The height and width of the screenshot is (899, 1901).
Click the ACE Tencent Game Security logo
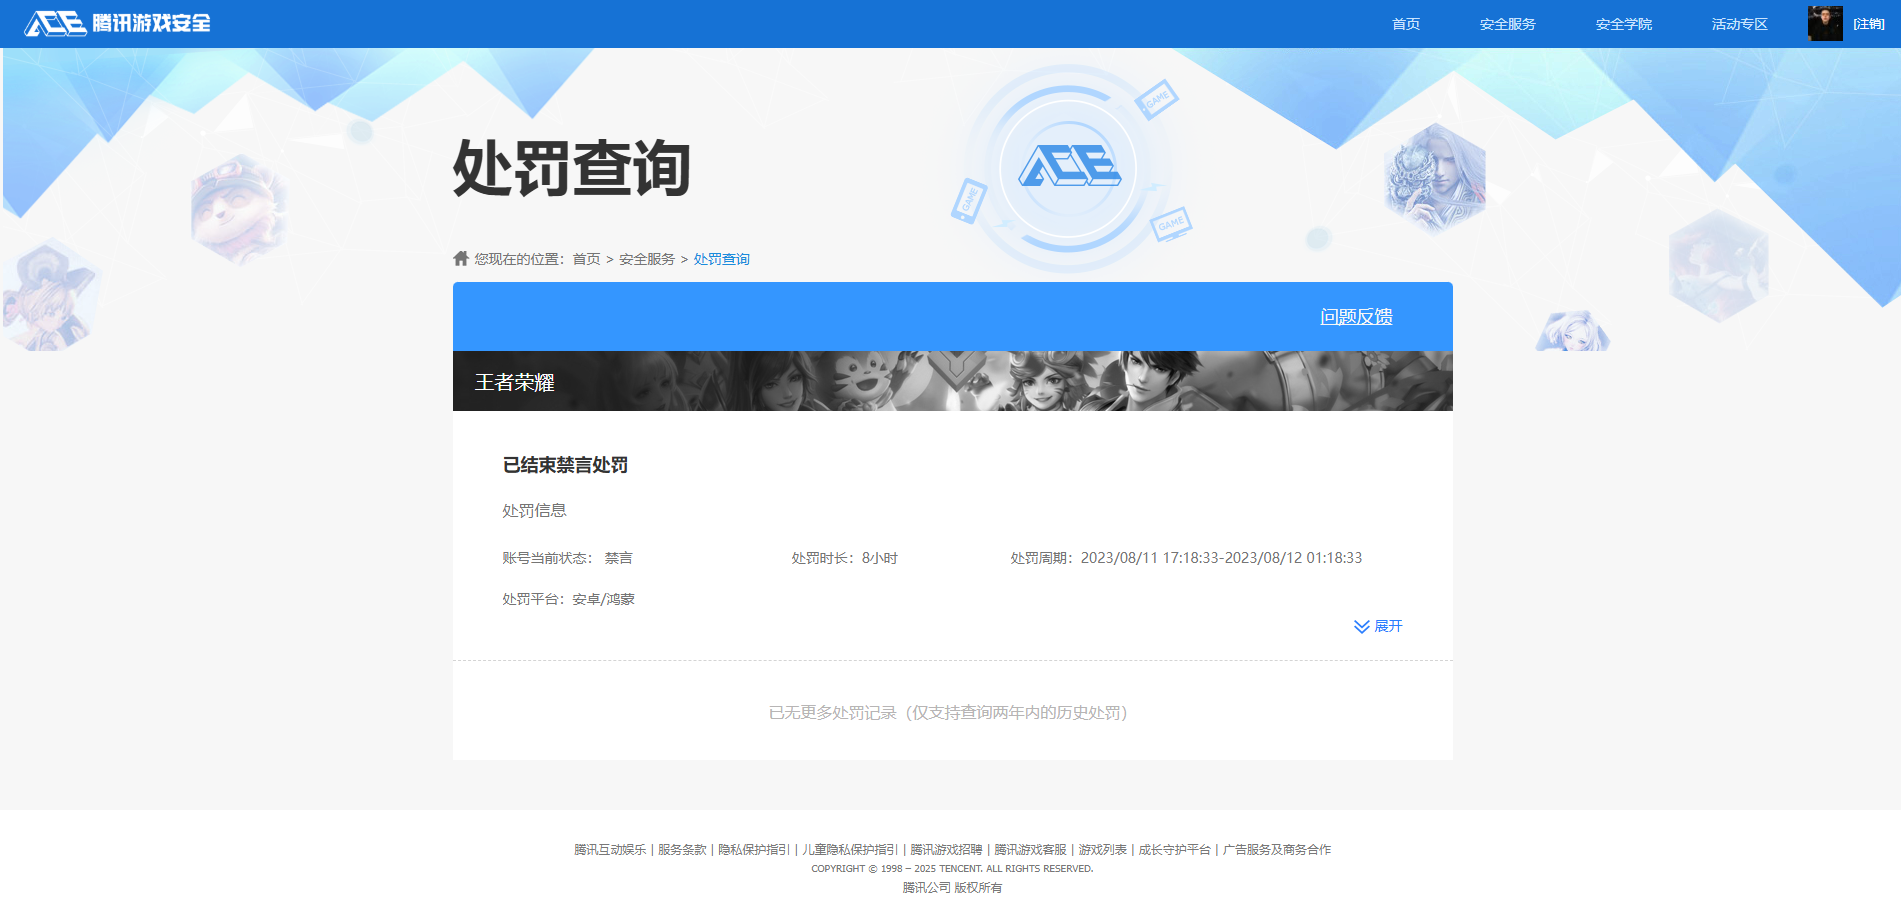(117, 23)
